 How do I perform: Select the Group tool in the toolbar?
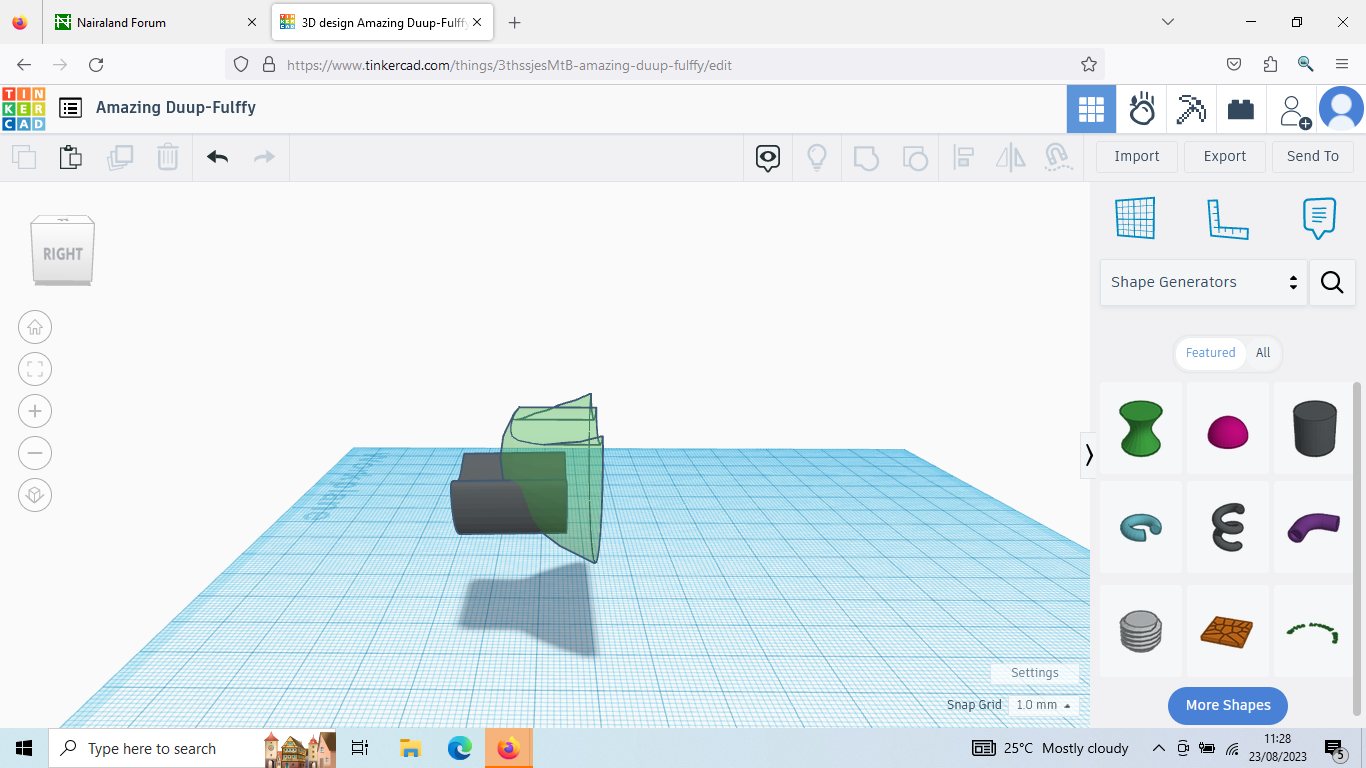[x=866, y=157]
